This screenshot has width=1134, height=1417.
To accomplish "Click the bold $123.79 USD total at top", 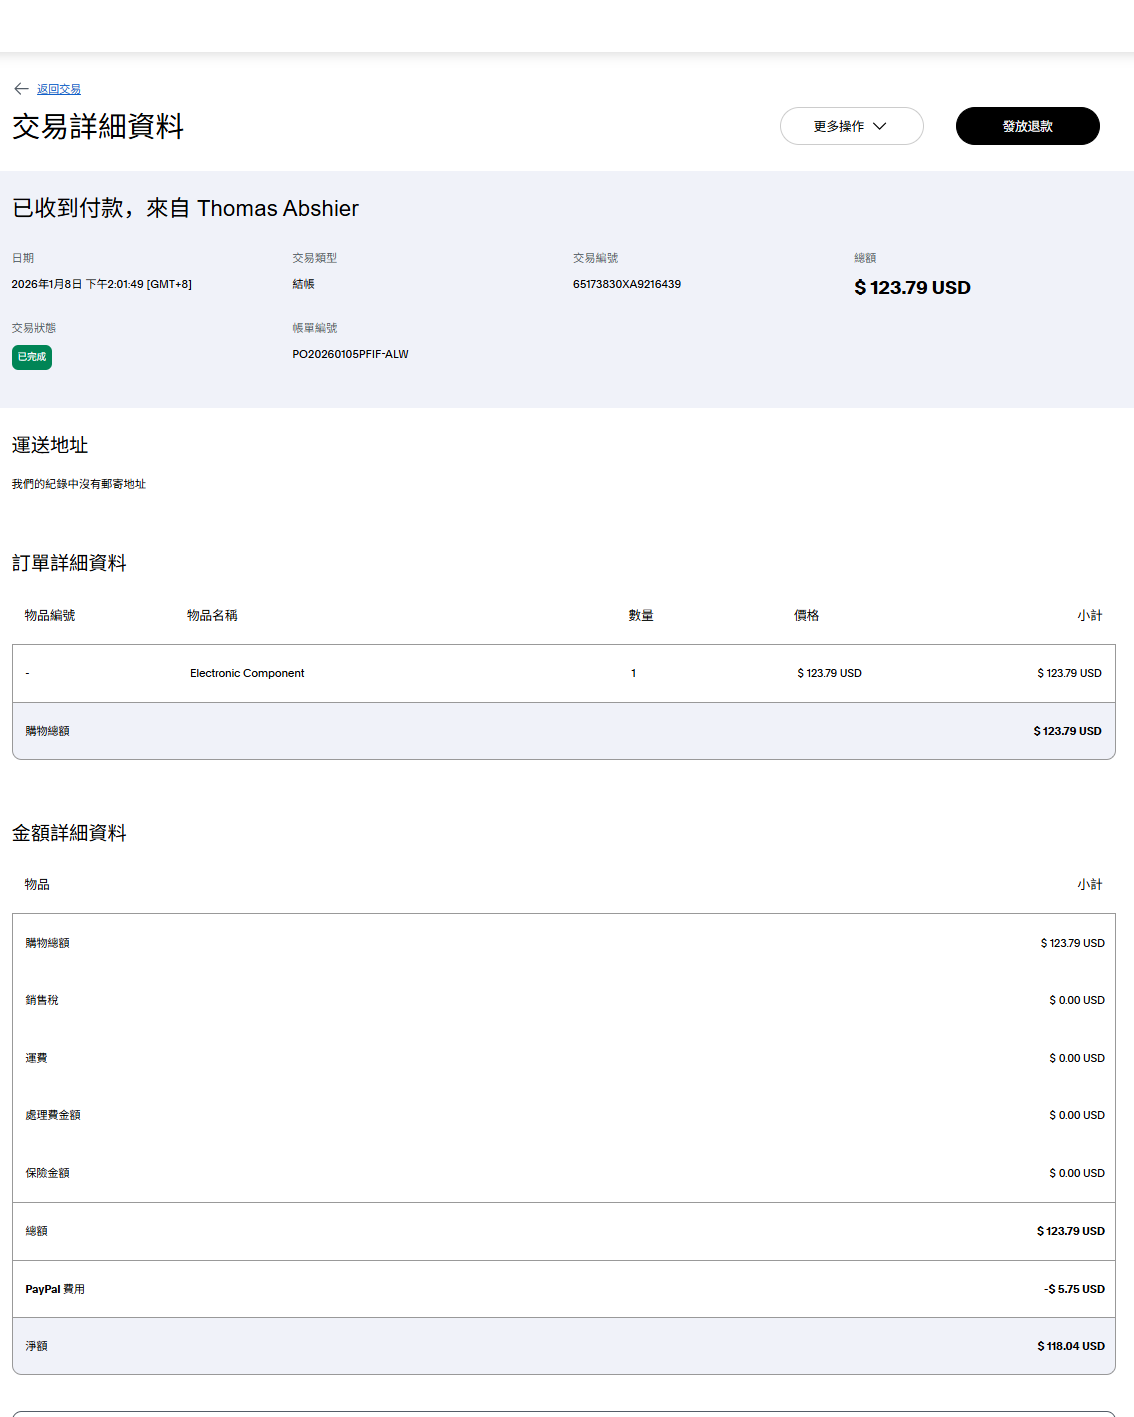I will [912, 288].
